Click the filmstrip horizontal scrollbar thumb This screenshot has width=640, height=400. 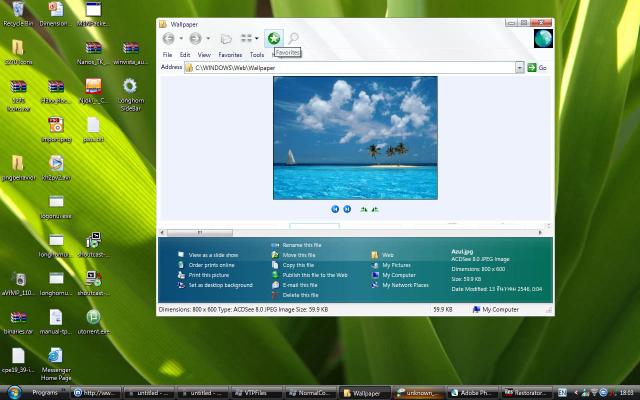(x=200, y=233)
